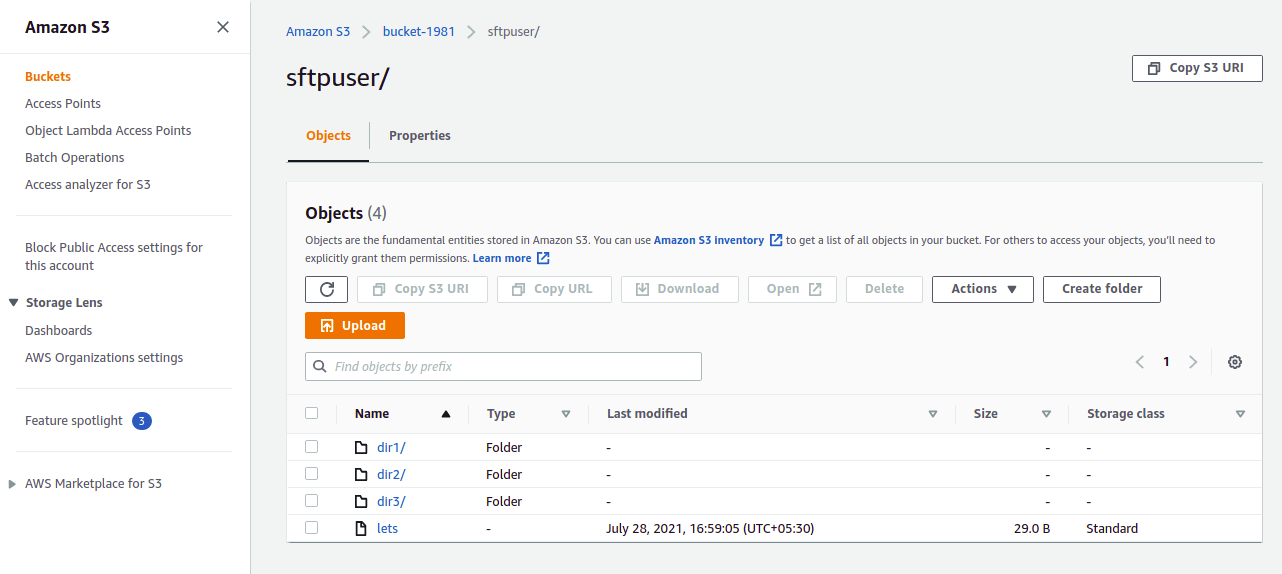This screenshot has height=574, width=1282.
Task: Sort by Name ascending arrow
Action: point(446,414)
